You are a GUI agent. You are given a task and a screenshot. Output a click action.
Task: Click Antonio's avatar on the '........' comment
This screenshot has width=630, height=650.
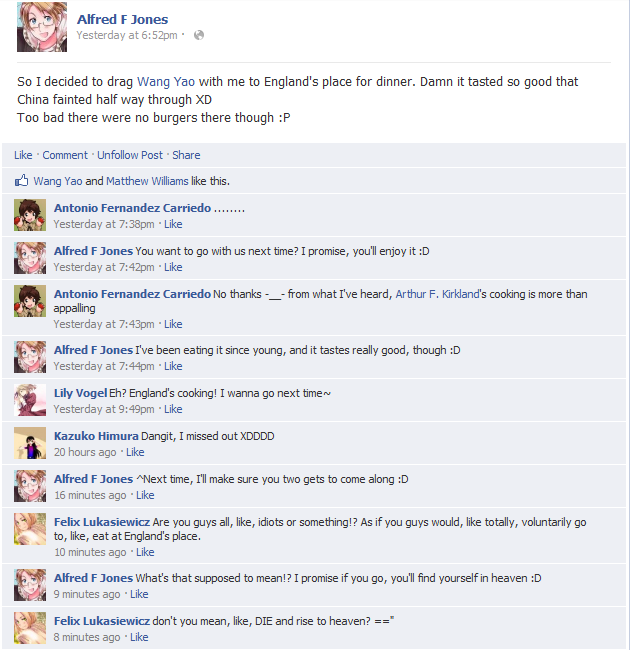point(30,215)
